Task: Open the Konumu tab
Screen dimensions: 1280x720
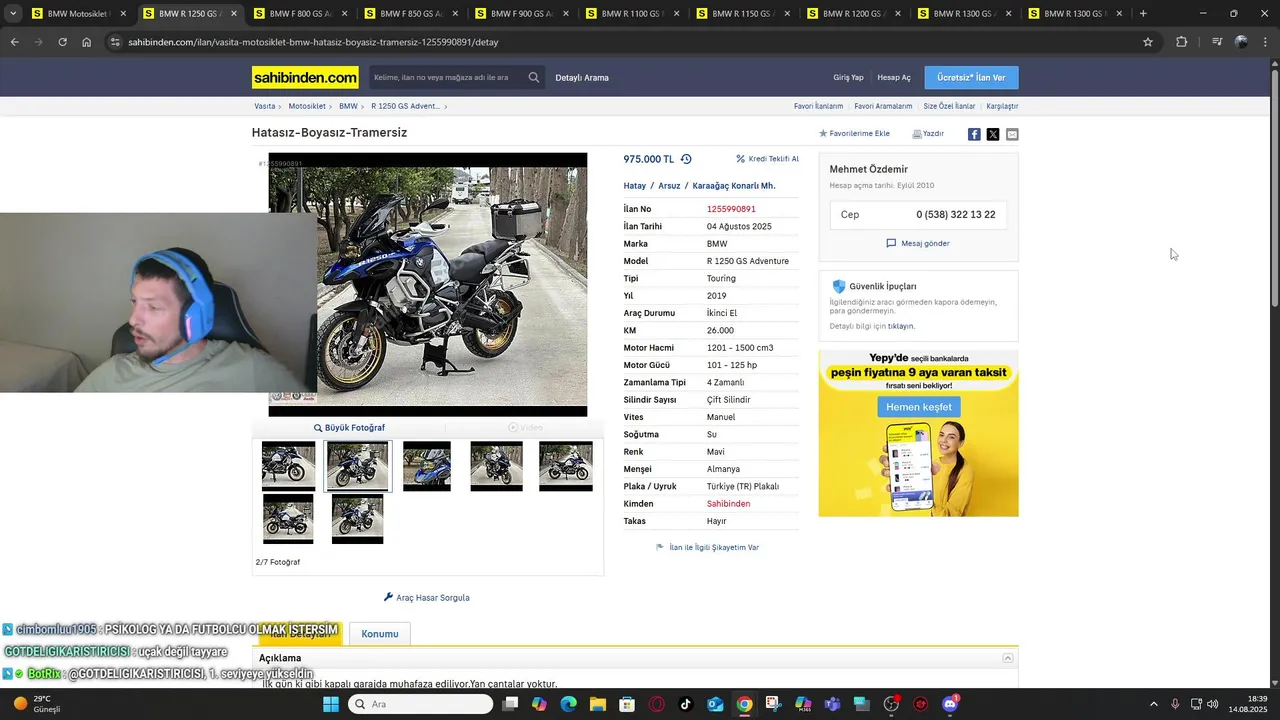Action: tap(380, 634)
